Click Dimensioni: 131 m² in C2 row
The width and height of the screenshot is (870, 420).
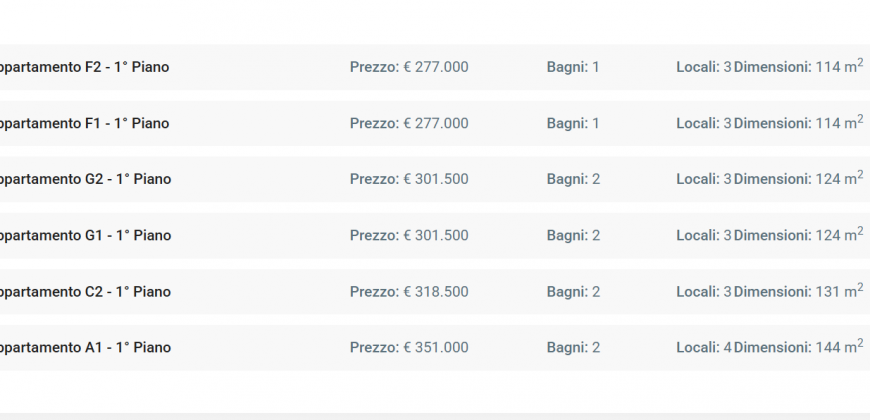click(x=798, y=291)
